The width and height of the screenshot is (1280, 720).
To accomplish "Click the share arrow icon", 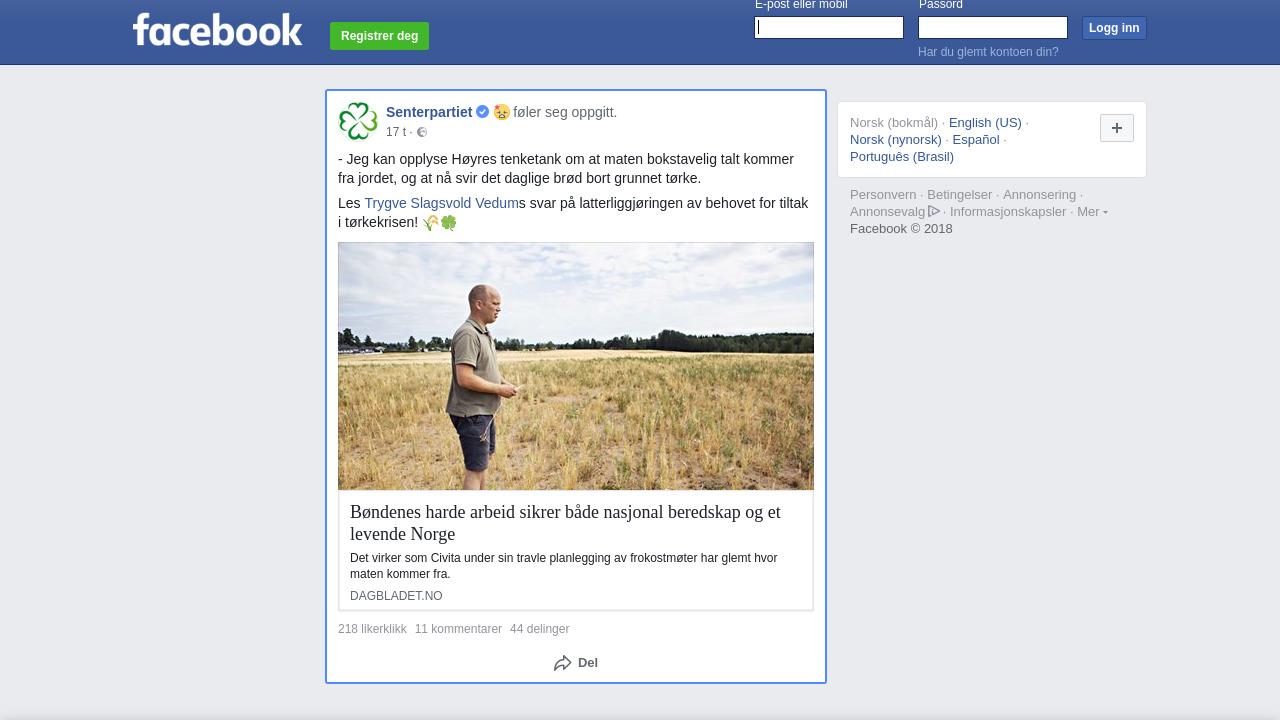I will [x=563, y=663].
